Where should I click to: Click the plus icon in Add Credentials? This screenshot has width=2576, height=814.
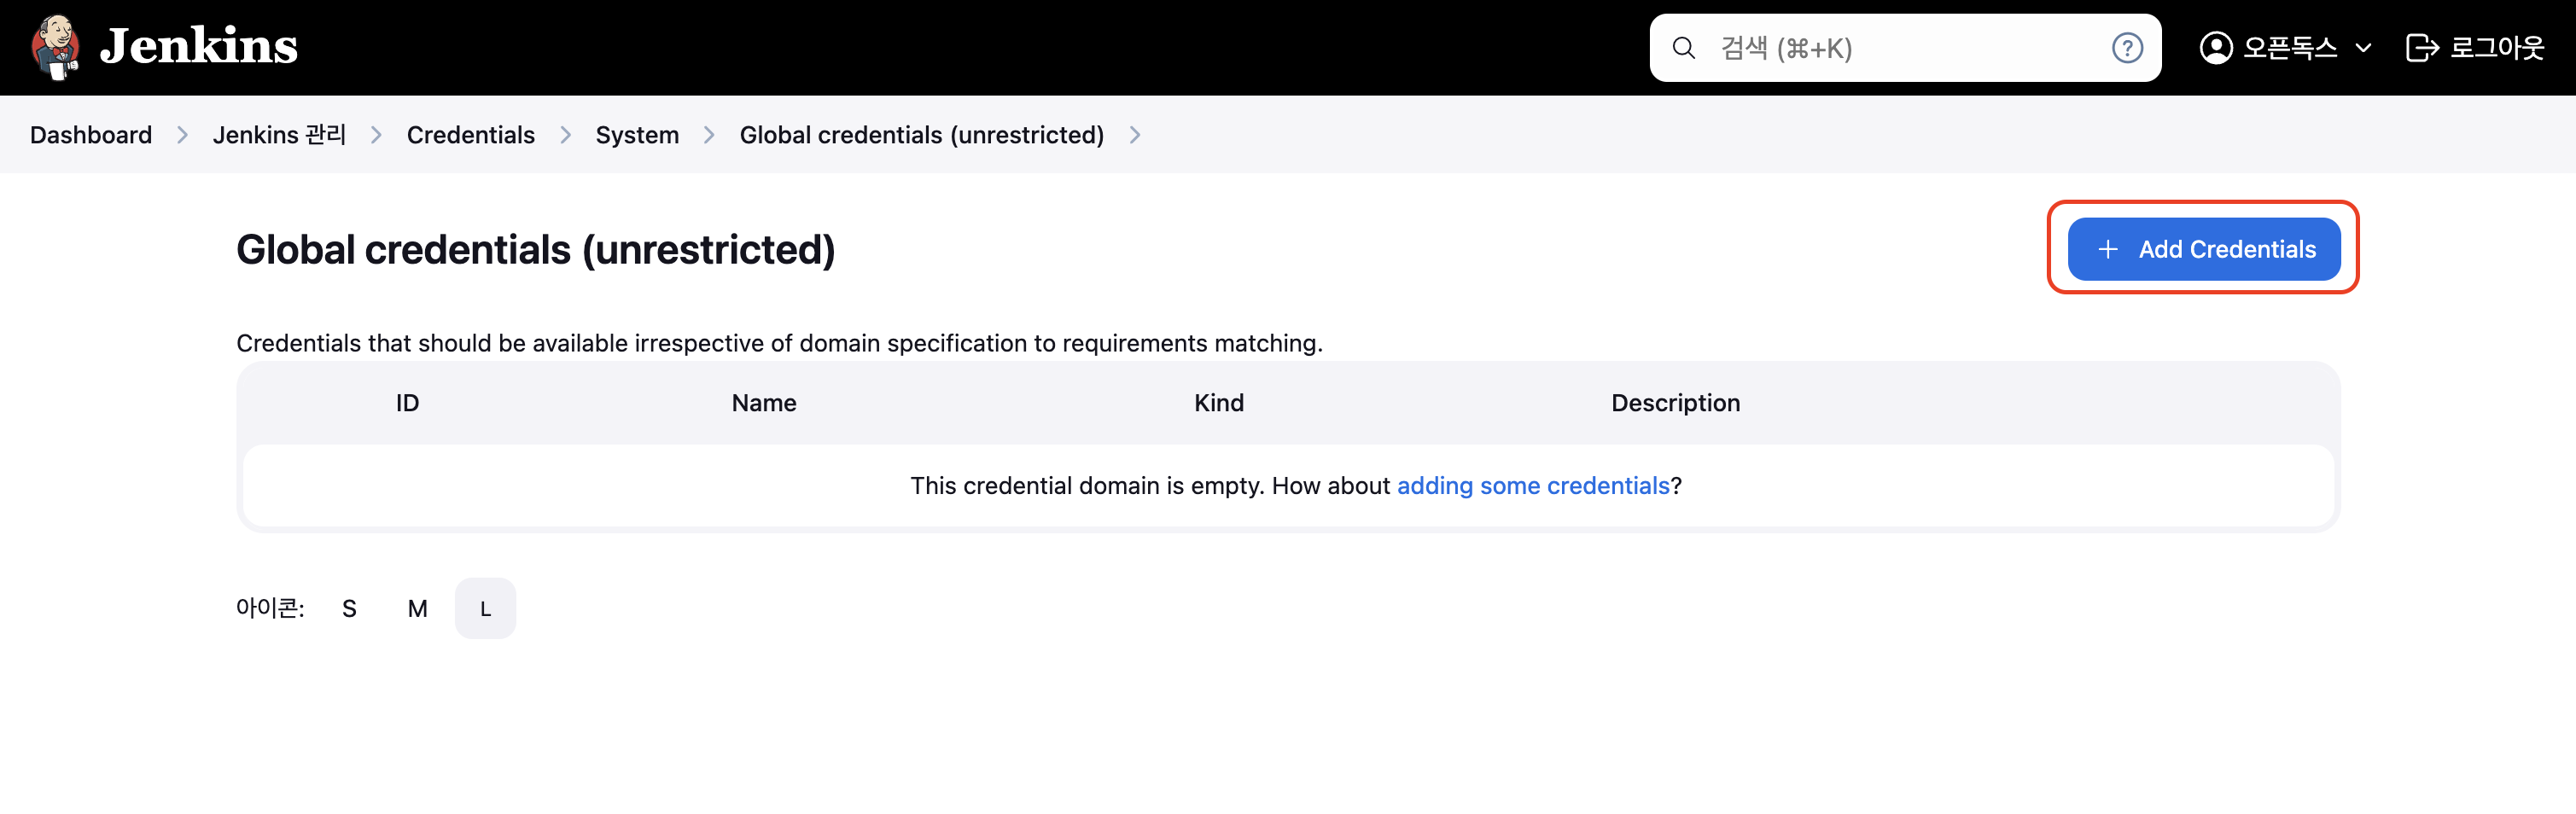2107,249
